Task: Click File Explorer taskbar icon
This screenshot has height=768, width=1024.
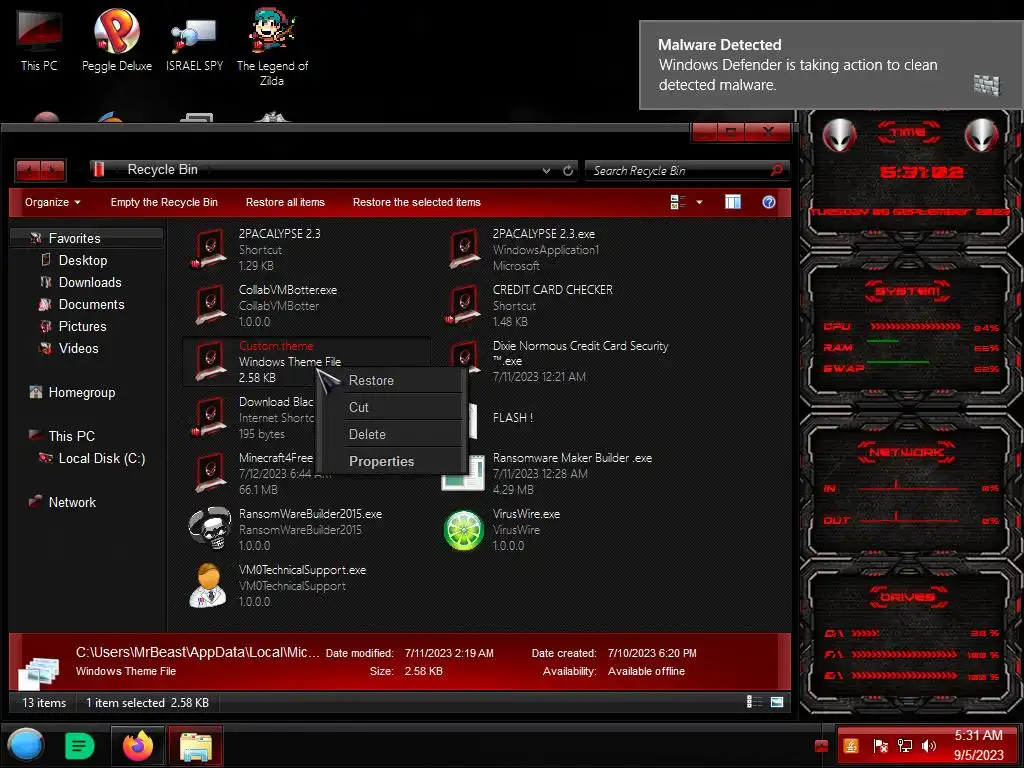Action: point(196,746)
